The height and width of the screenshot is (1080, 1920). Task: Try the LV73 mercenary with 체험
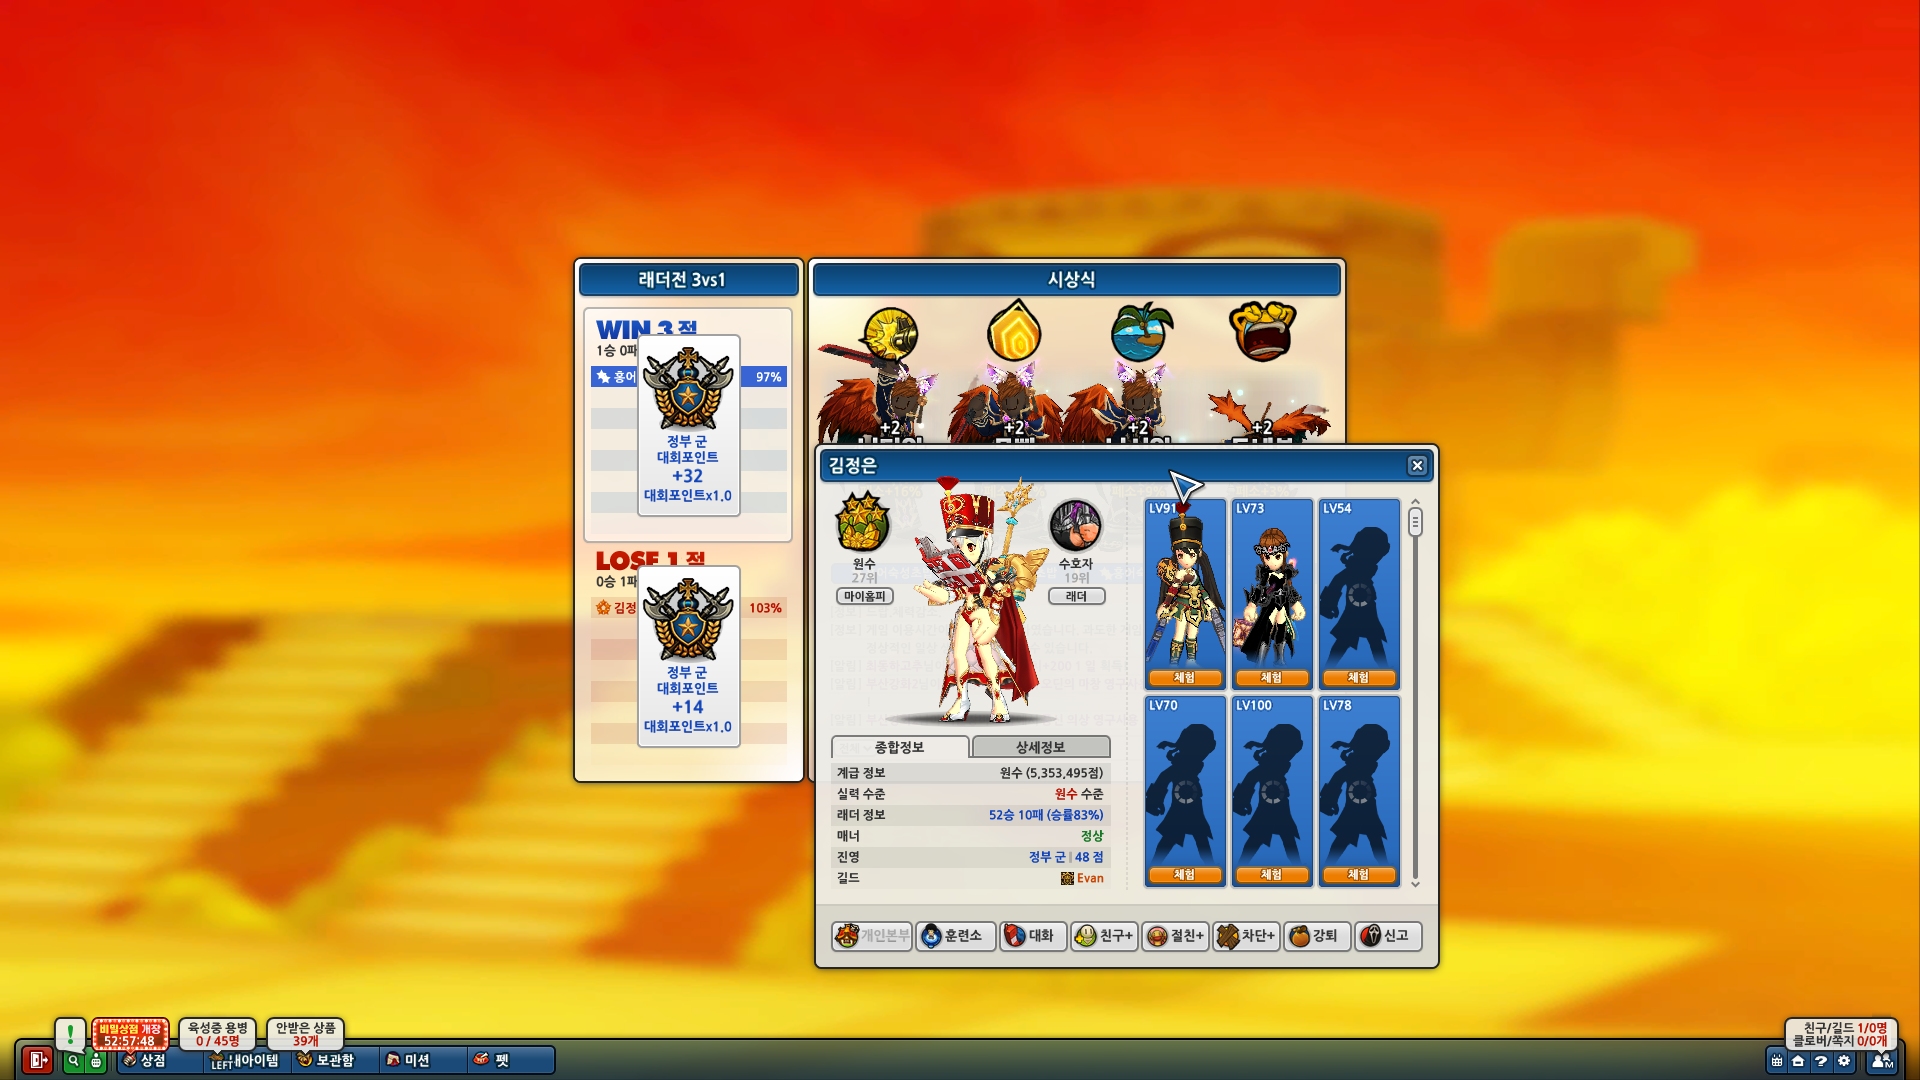[x=1271, y=678]
